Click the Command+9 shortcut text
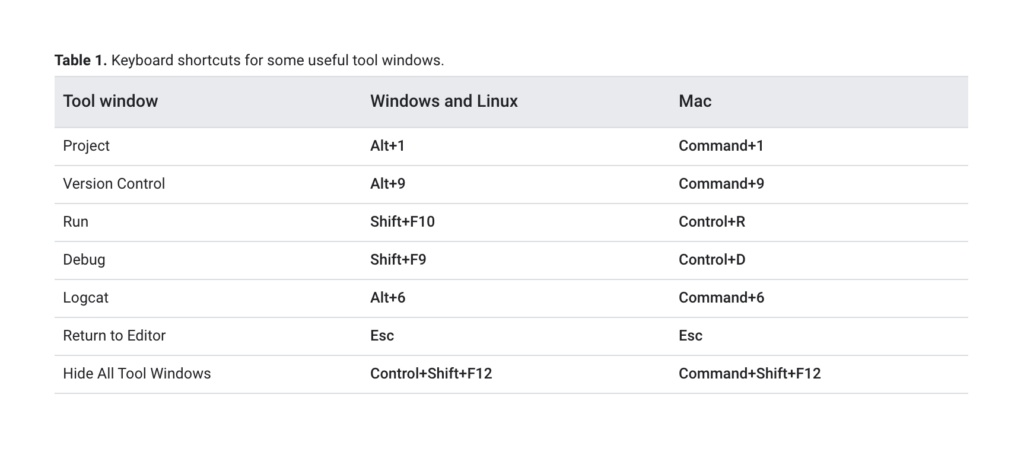The width and height of the screenshot is (1024, 458). click(x=721, y=184)
